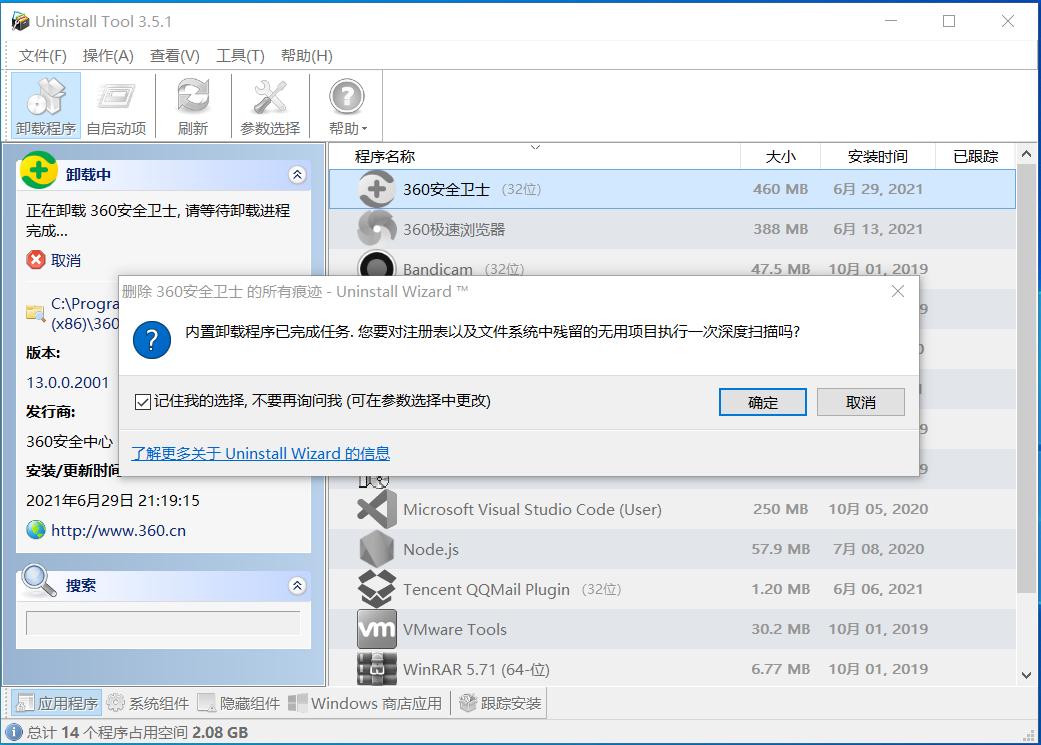Click the 刷新 (refresh) toolbar icon
Image resolution: width=1041 pixels, height=745 pixels.
click(x=192, y=104)
